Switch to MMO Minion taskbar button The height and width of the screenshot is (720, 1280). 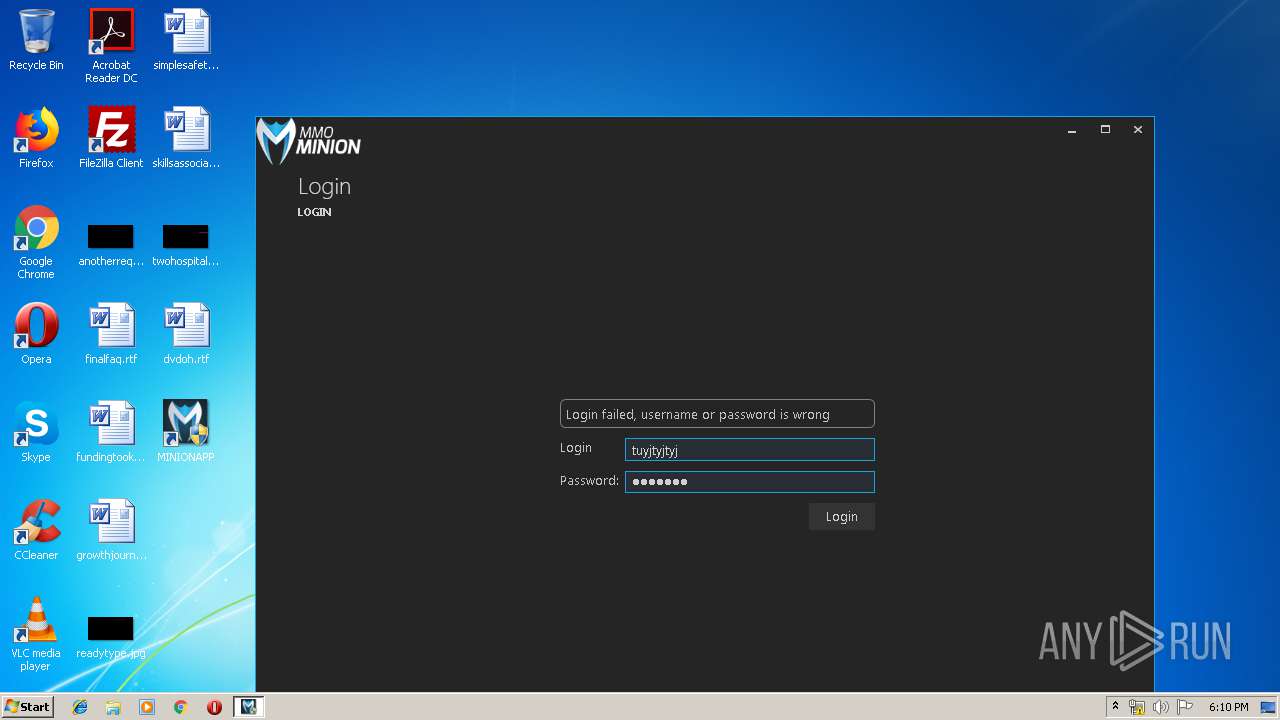point(248,707)
